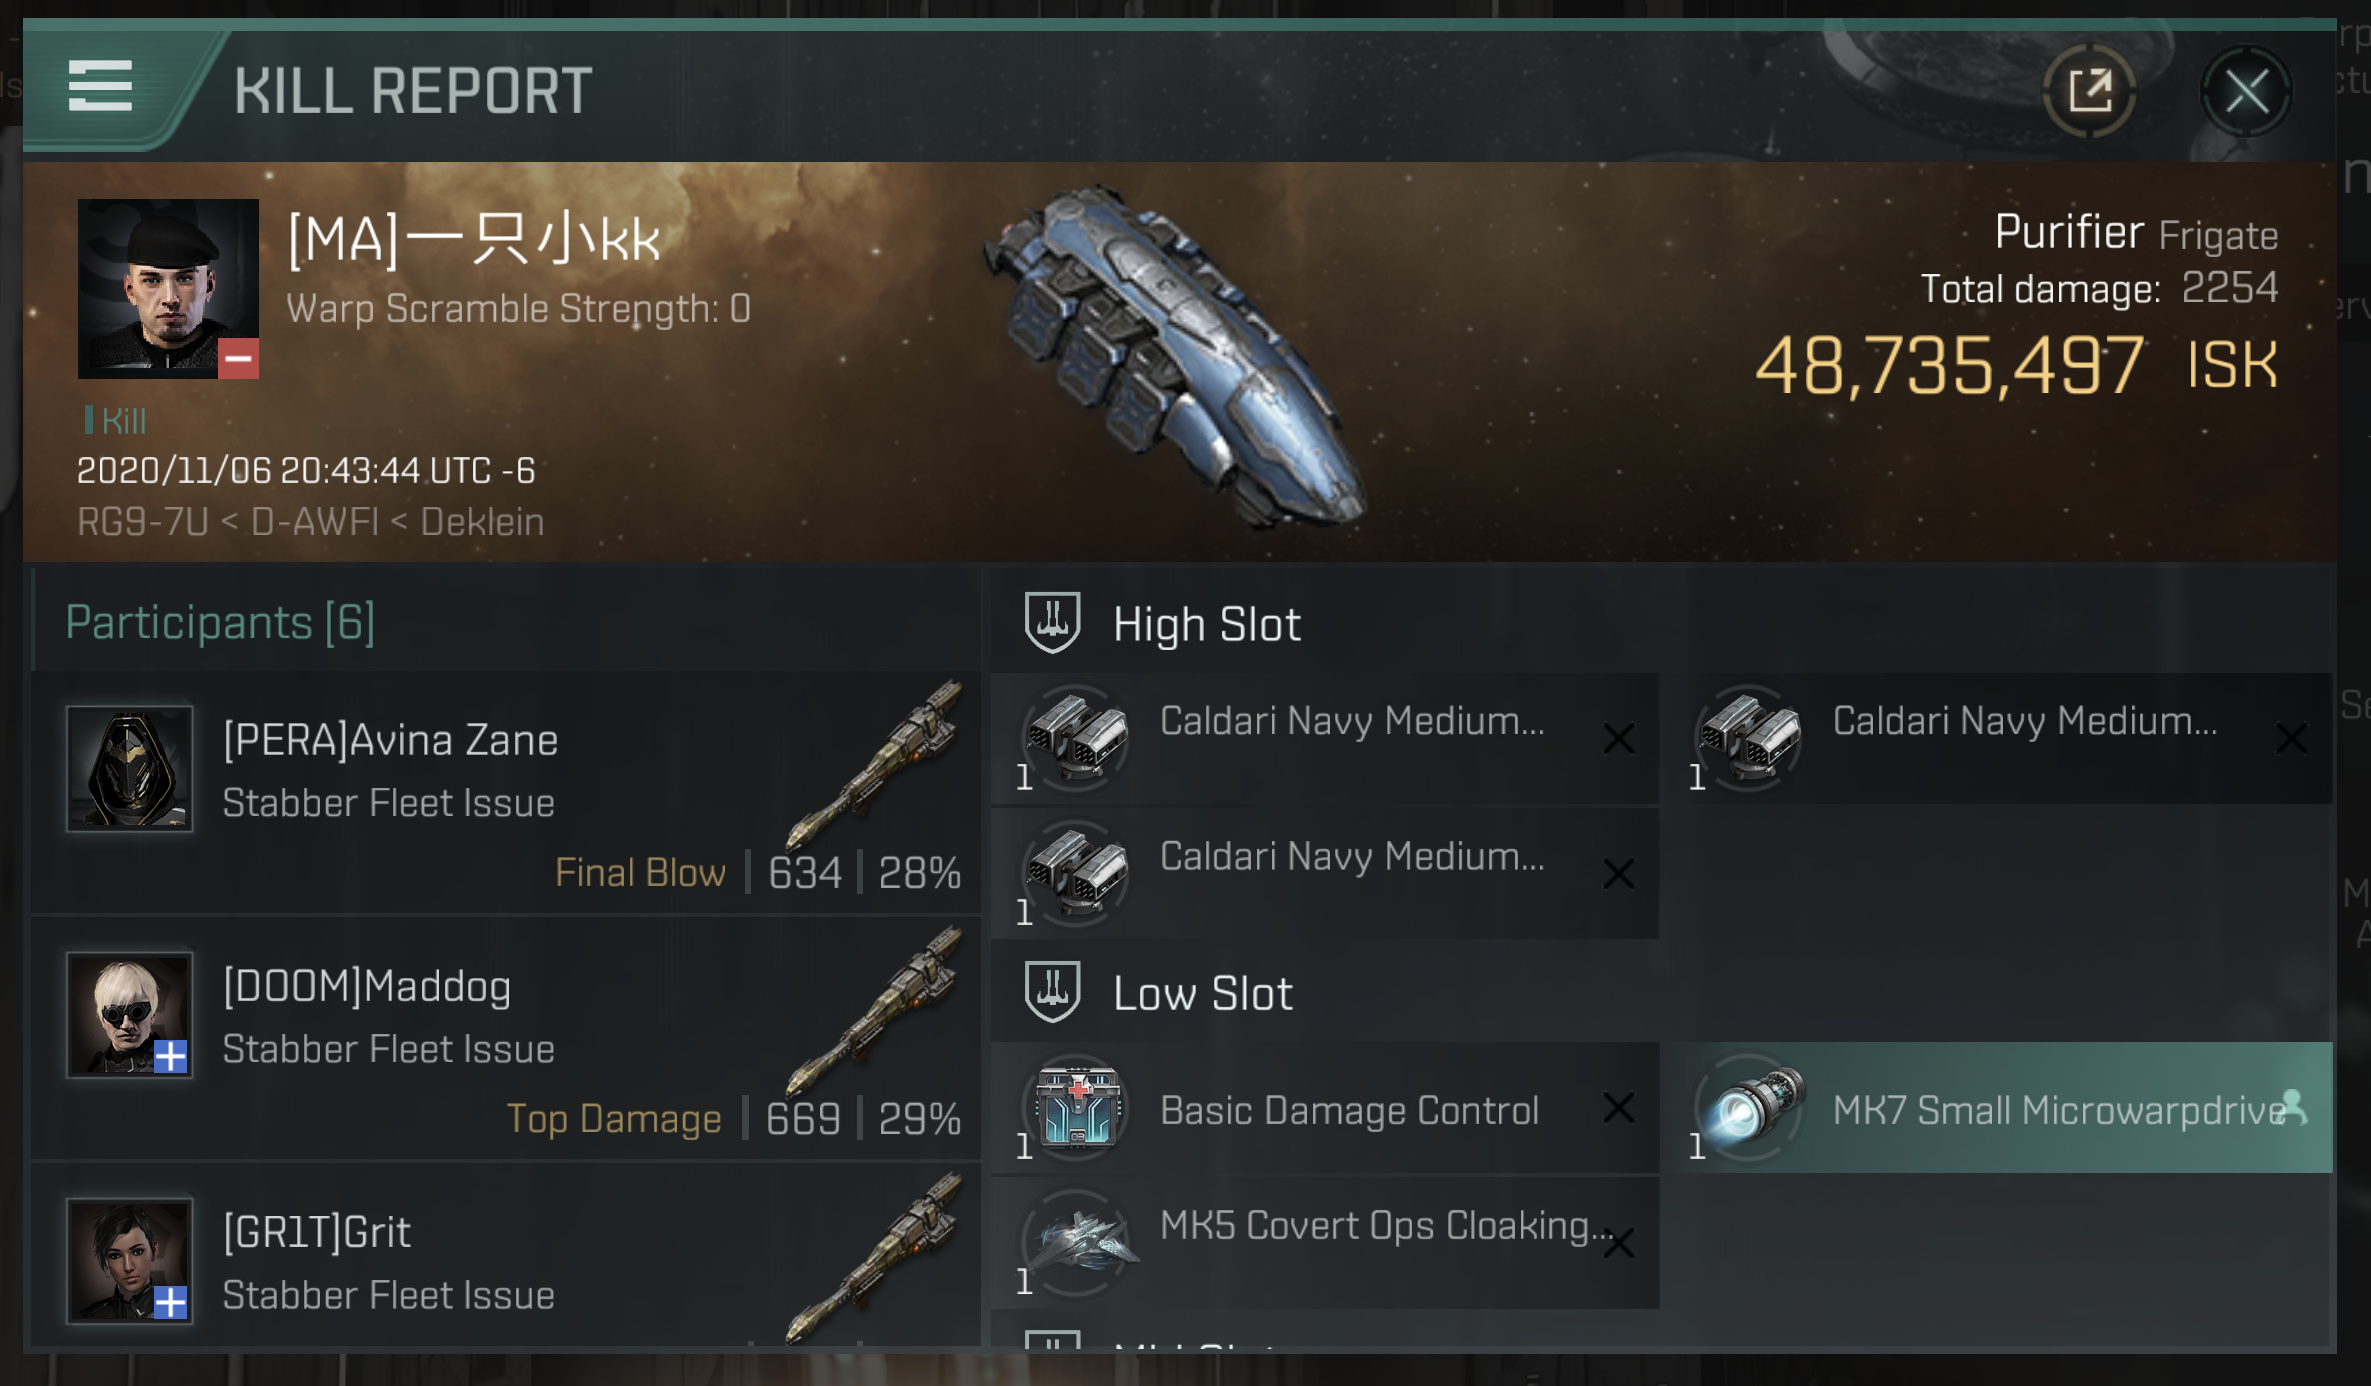Viewport: 2371px width, 1386px height.
Task: Select the Basic Damage Control module icon
Action: pos(1076,1108)
